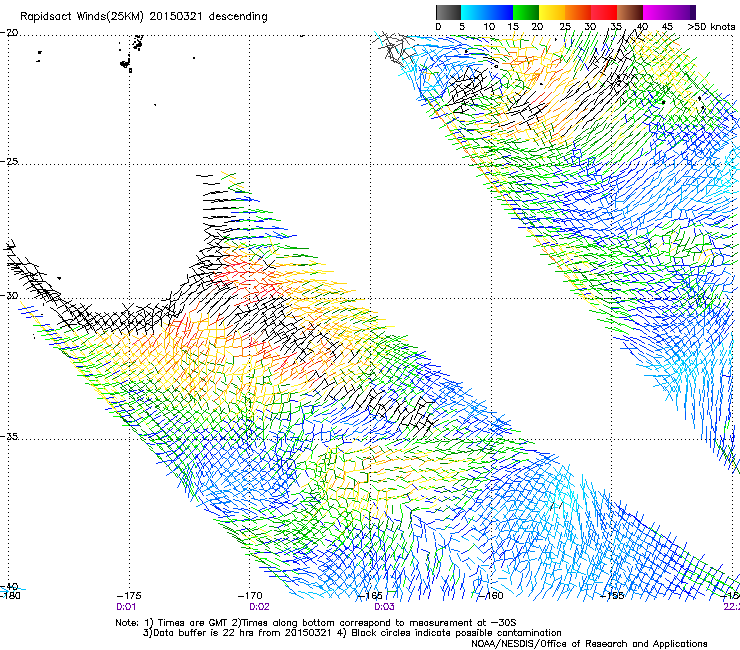Click the 'Data buffer is 22 hrs' note line
Viewport: 740px width, 650px height.
click(352, 633)
